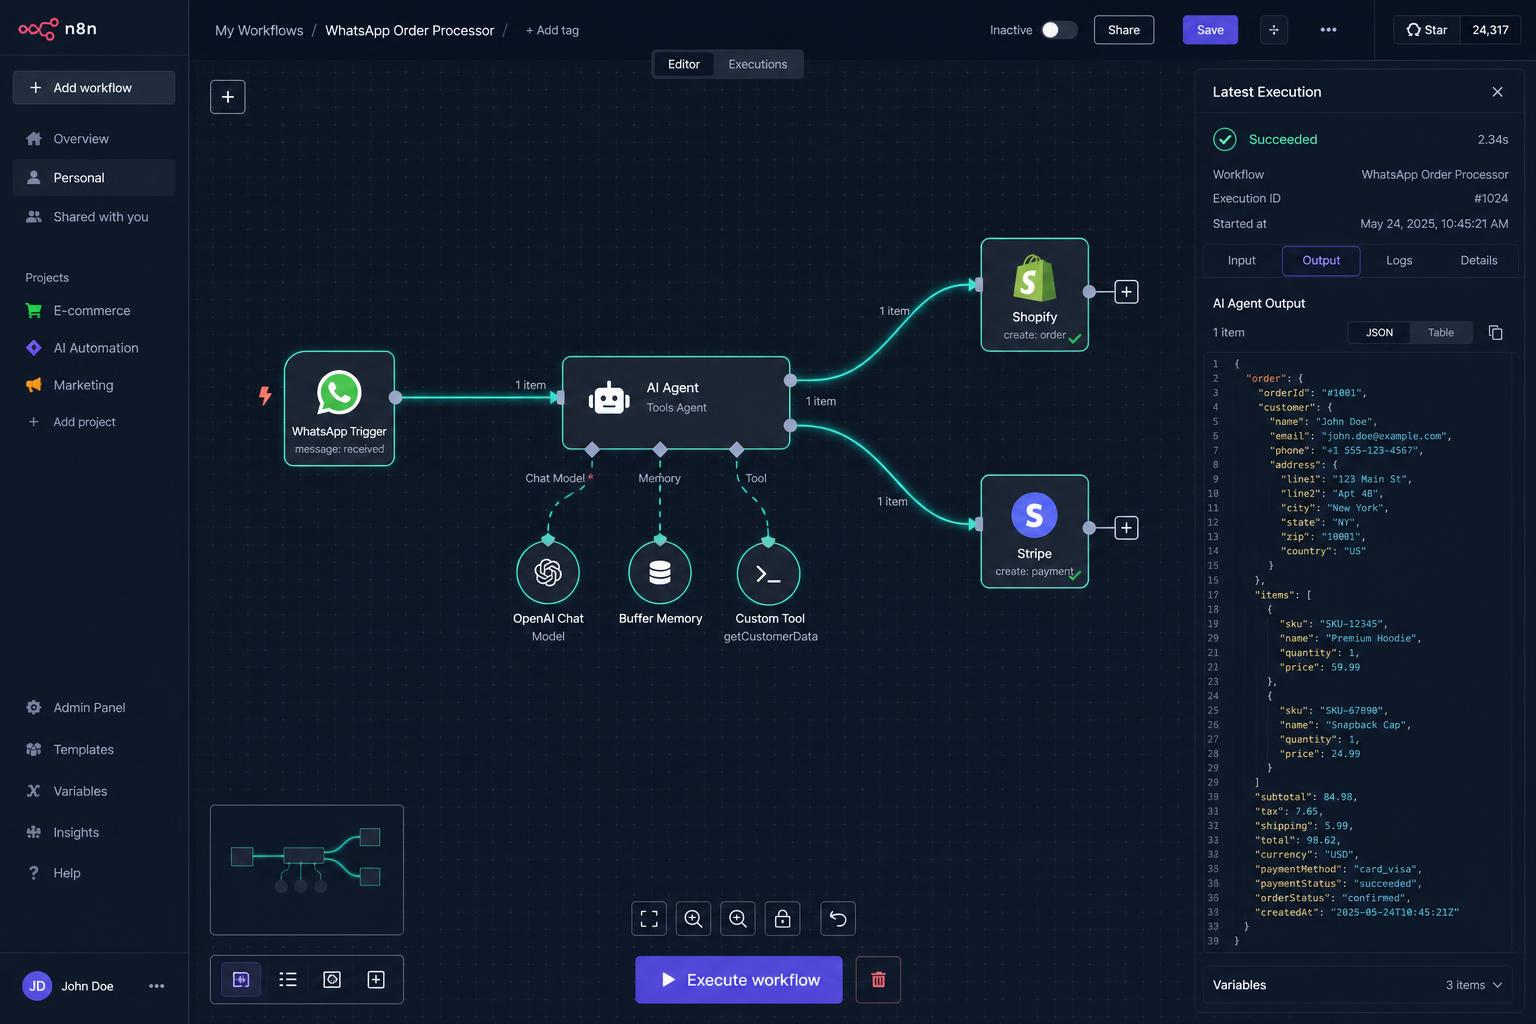The image size is (1536, 1024).
Task: Open the John Doe account options menu
Action: 156,986
